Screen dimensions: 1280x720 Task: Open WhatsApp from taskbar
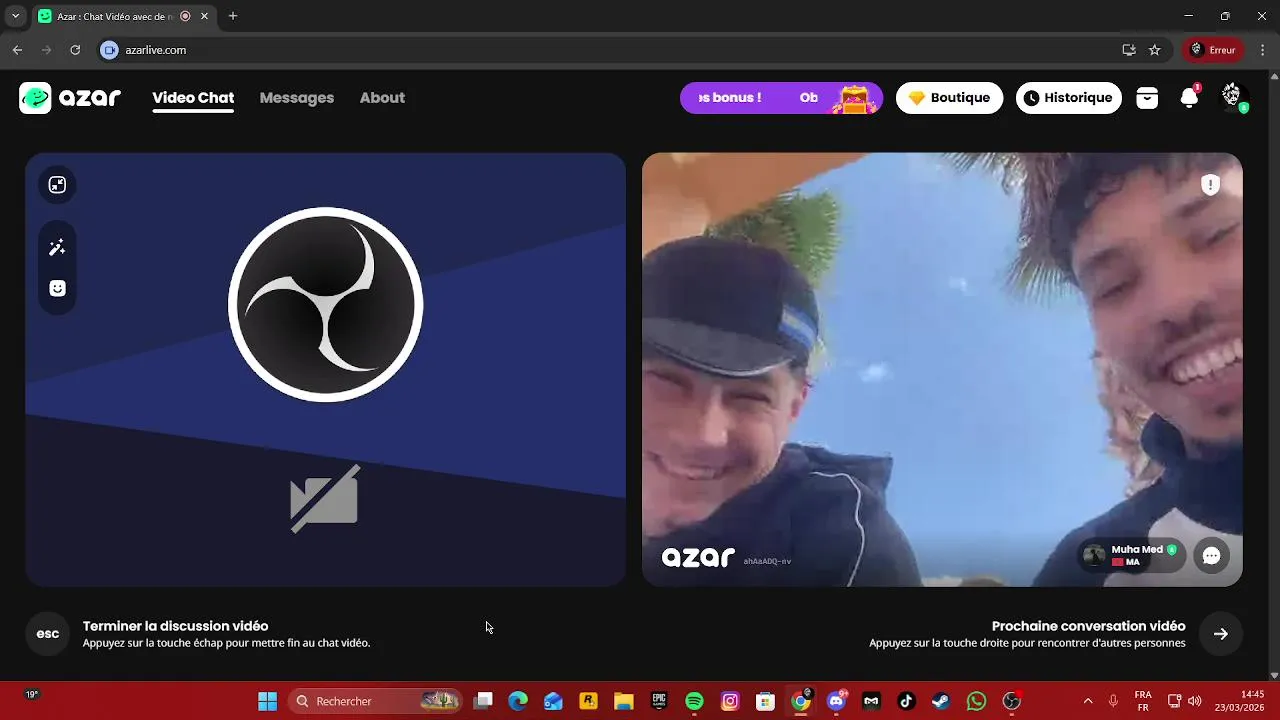point(977,701)
